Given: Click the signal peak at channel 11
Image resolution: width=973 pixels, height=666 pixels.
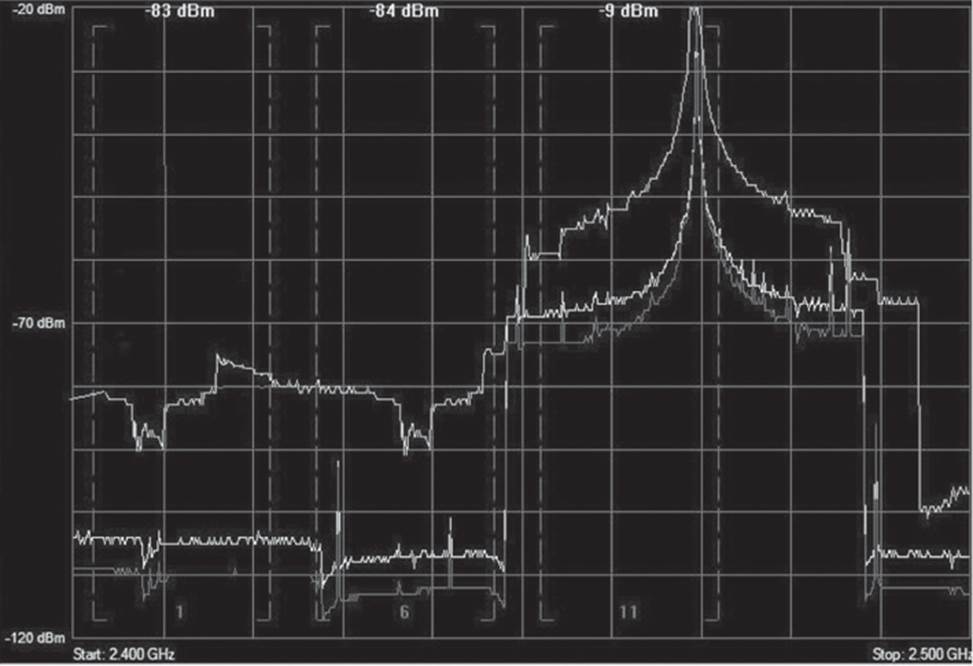Looking at the screenshot, I should click(696, 12).
